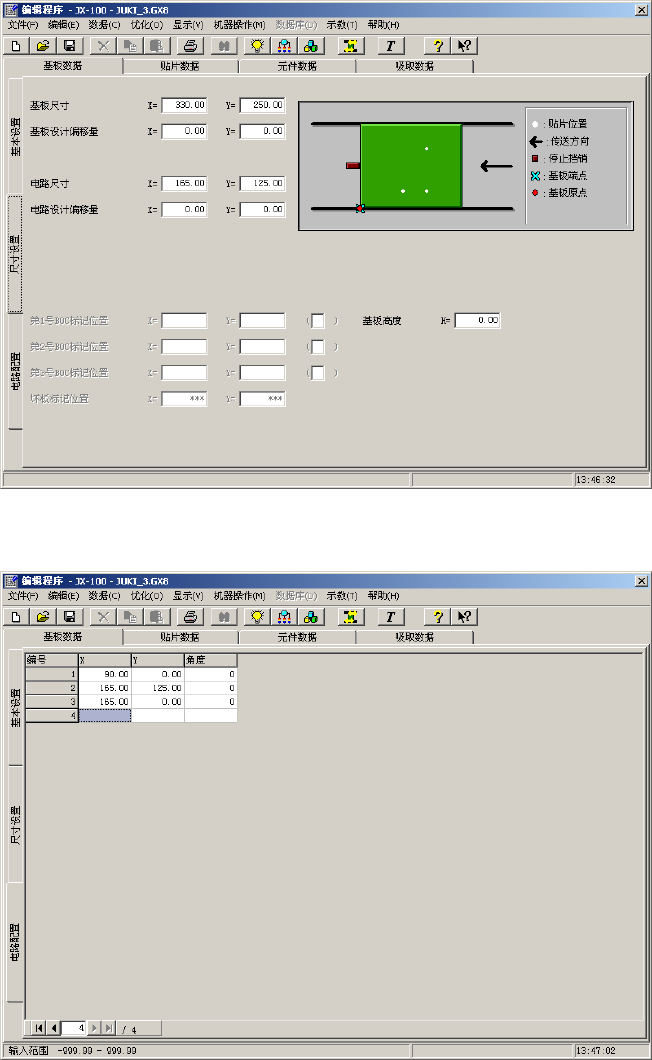Open a file via folder icon in board-diagram window
The image size is (652, 1060).
(x=43, y=46)
